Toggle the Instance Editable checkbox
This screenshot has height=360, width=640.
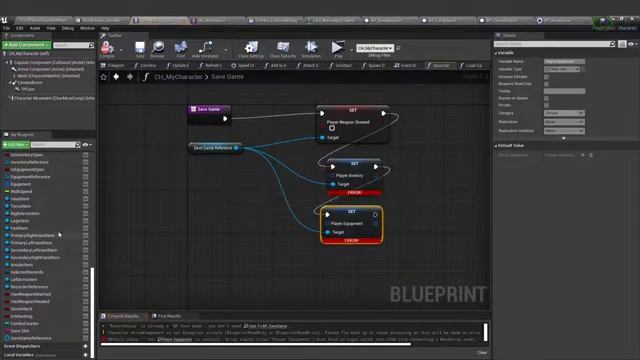547,77
